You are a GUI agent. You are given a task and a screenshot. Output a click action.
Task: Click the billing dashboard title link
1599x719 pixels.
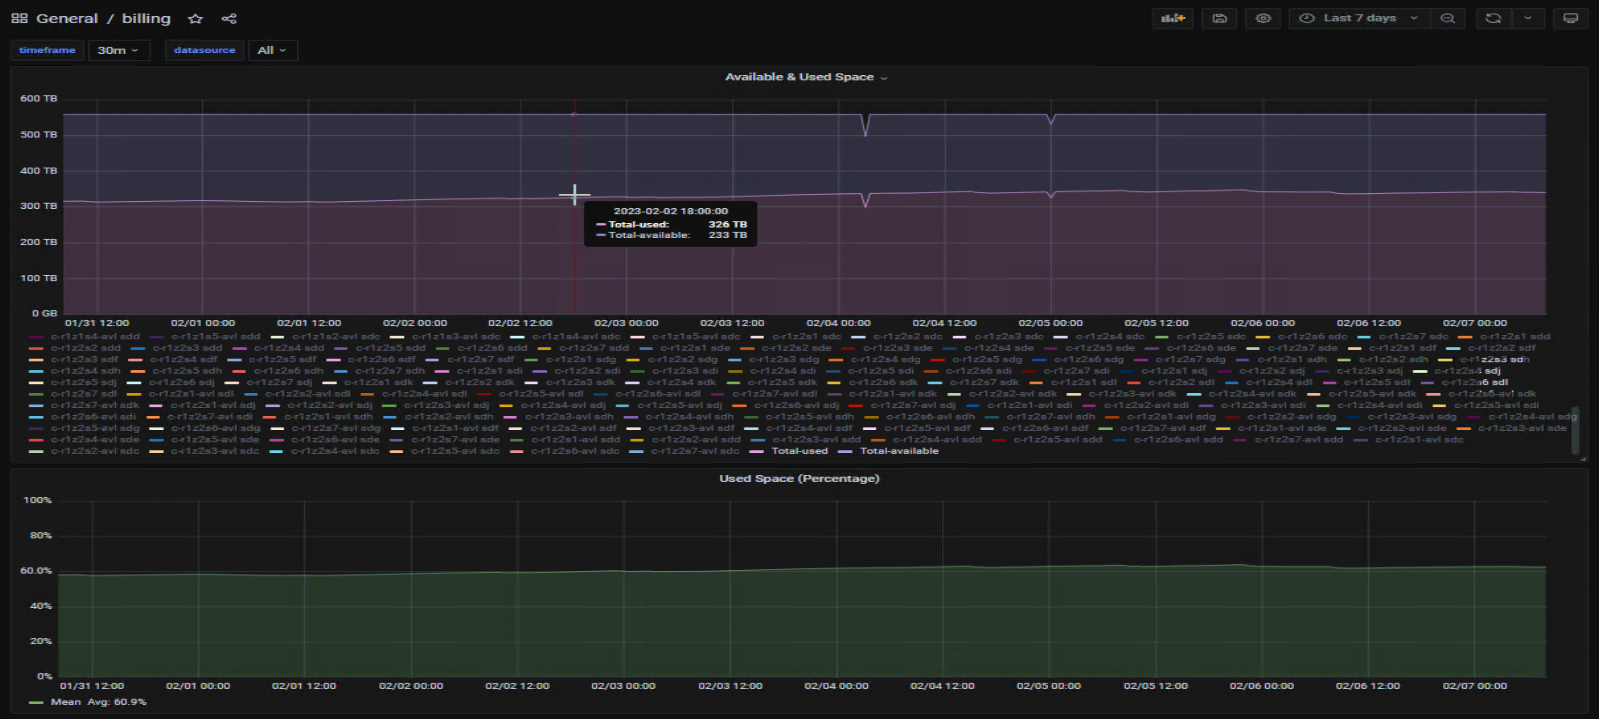click(146, 18)
